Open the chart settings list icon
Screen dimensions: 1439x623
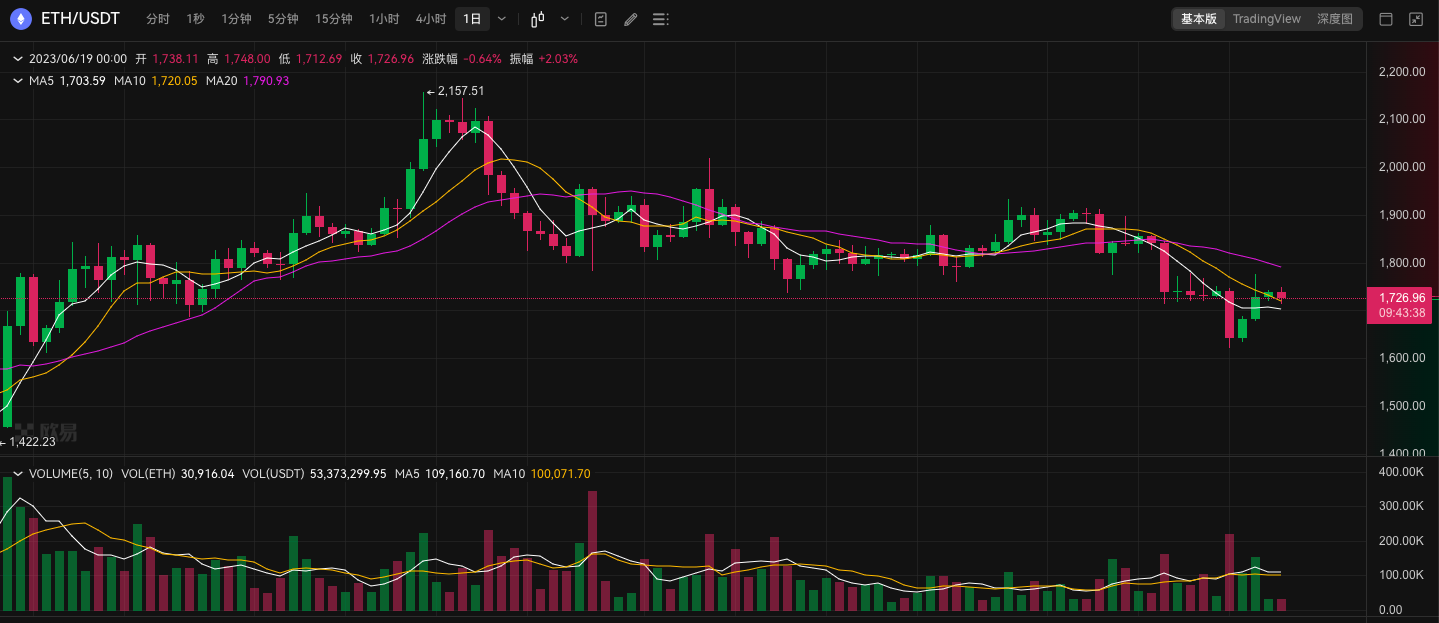[x=659, y=19]
